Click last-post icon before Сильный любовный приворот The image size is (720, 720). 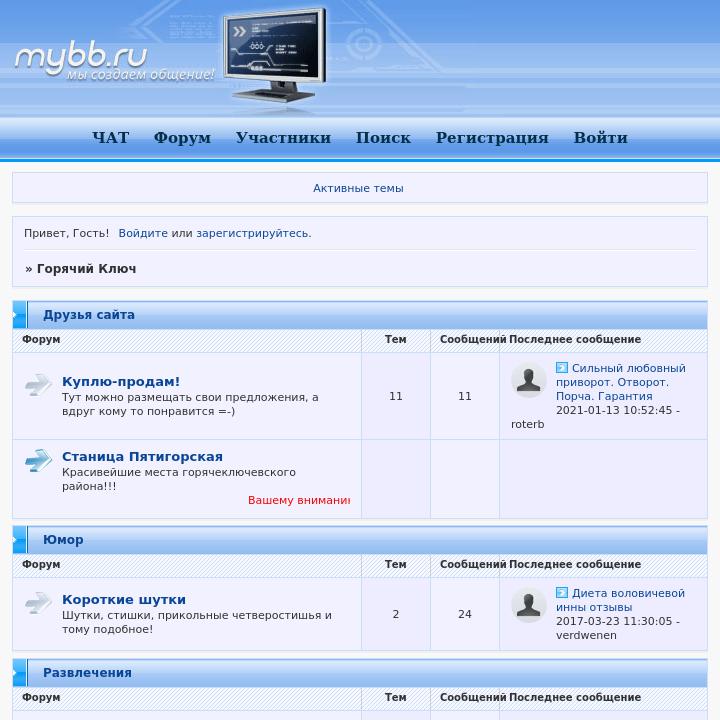tap(562, 367)
